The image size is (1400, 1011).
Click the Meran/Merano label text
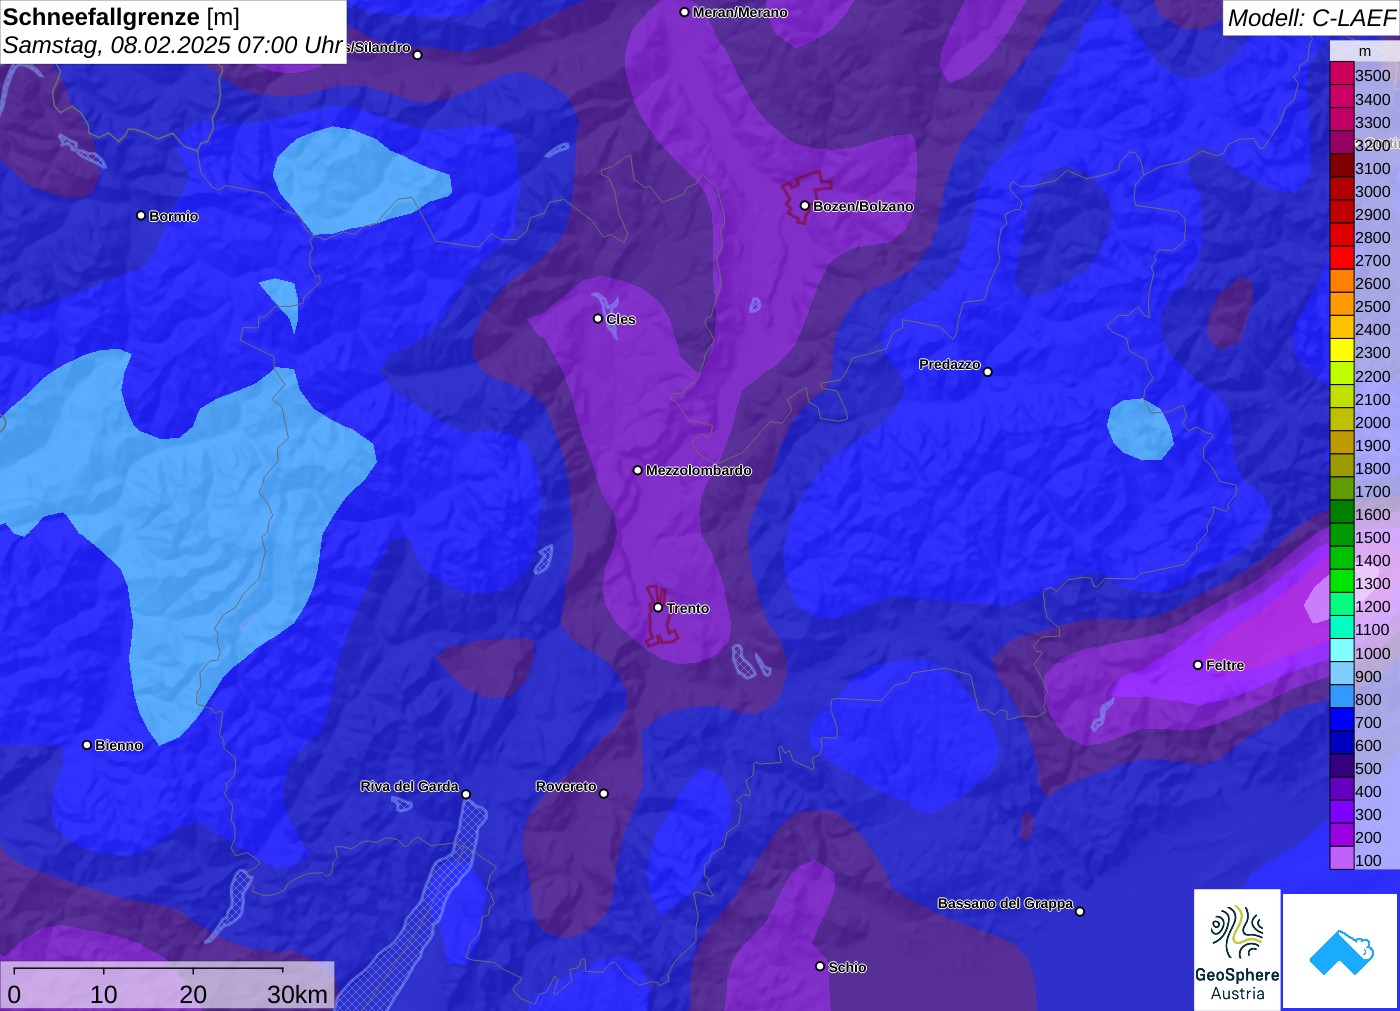[x=740, y=12]
